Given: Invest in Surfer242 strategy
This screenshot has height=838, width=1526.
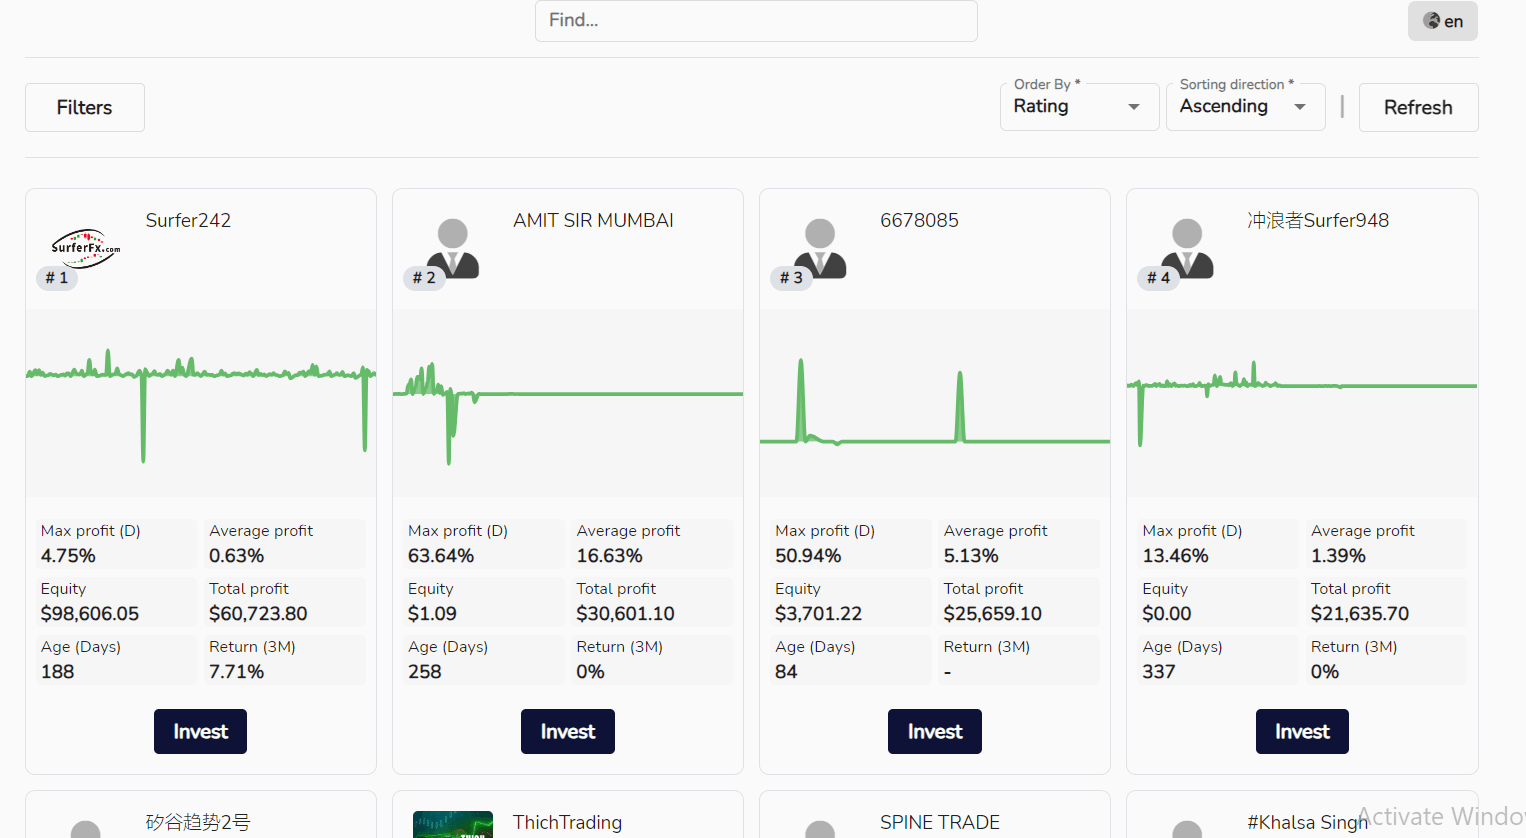Looking at the screenshot, I should click(x=200, y=731).
